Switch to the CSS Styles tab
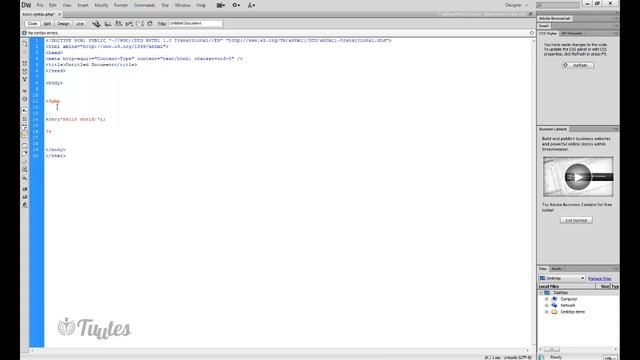The width and height of the screenshot is (640, 360). 548,33
